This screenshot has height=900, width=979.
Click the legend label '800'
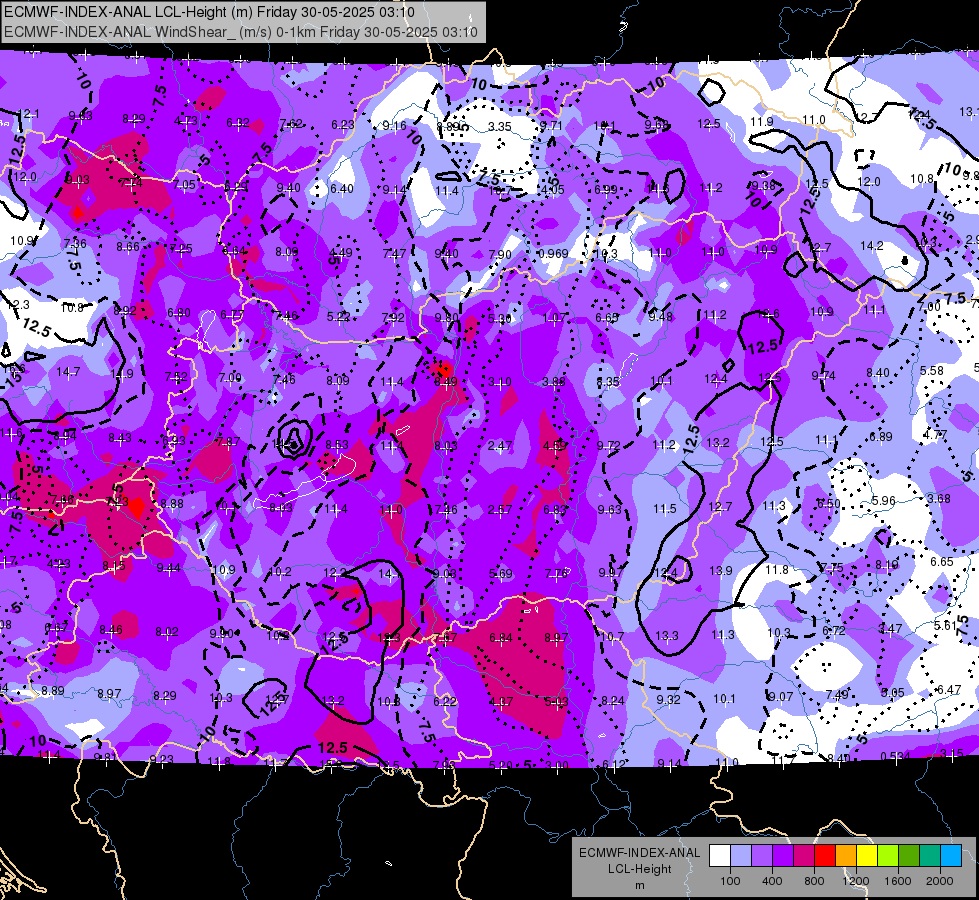(x=814, y=881)
